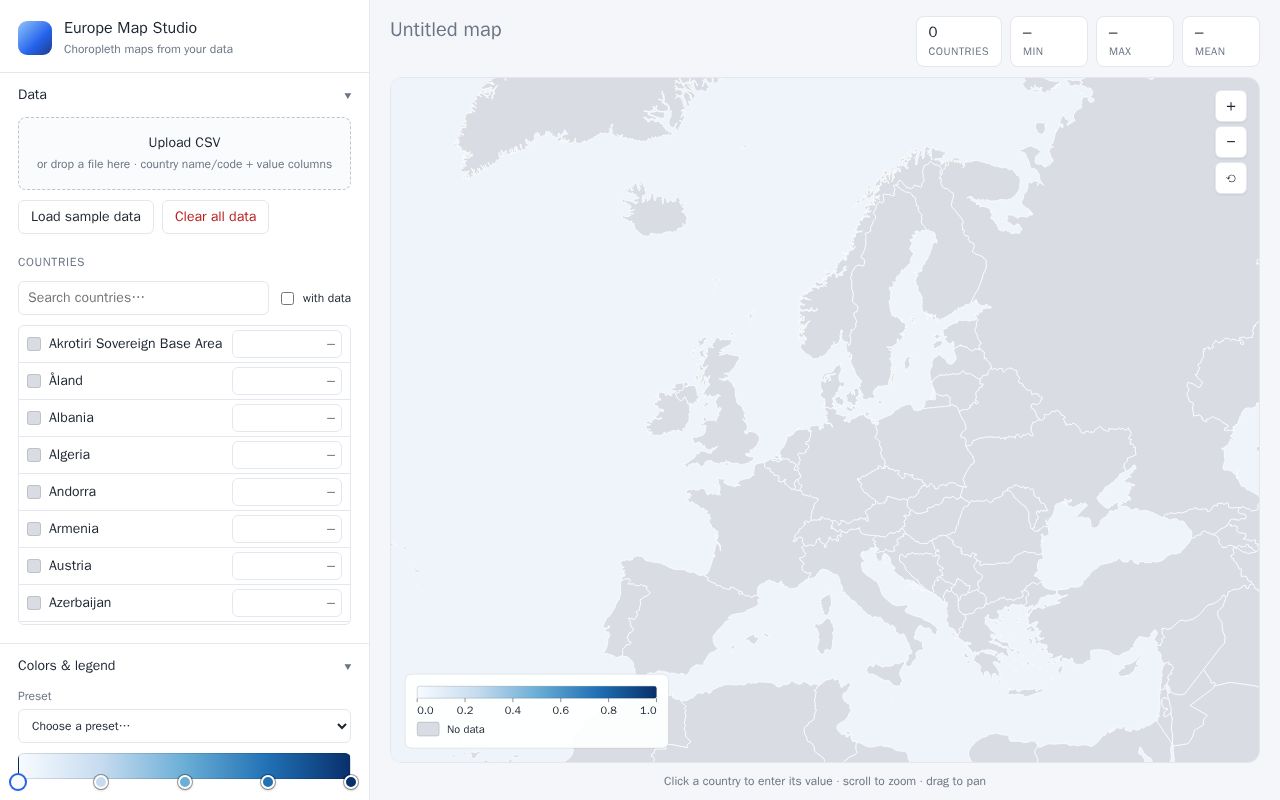
Task: Click the Untitled map title
Action: click(446, 30)
